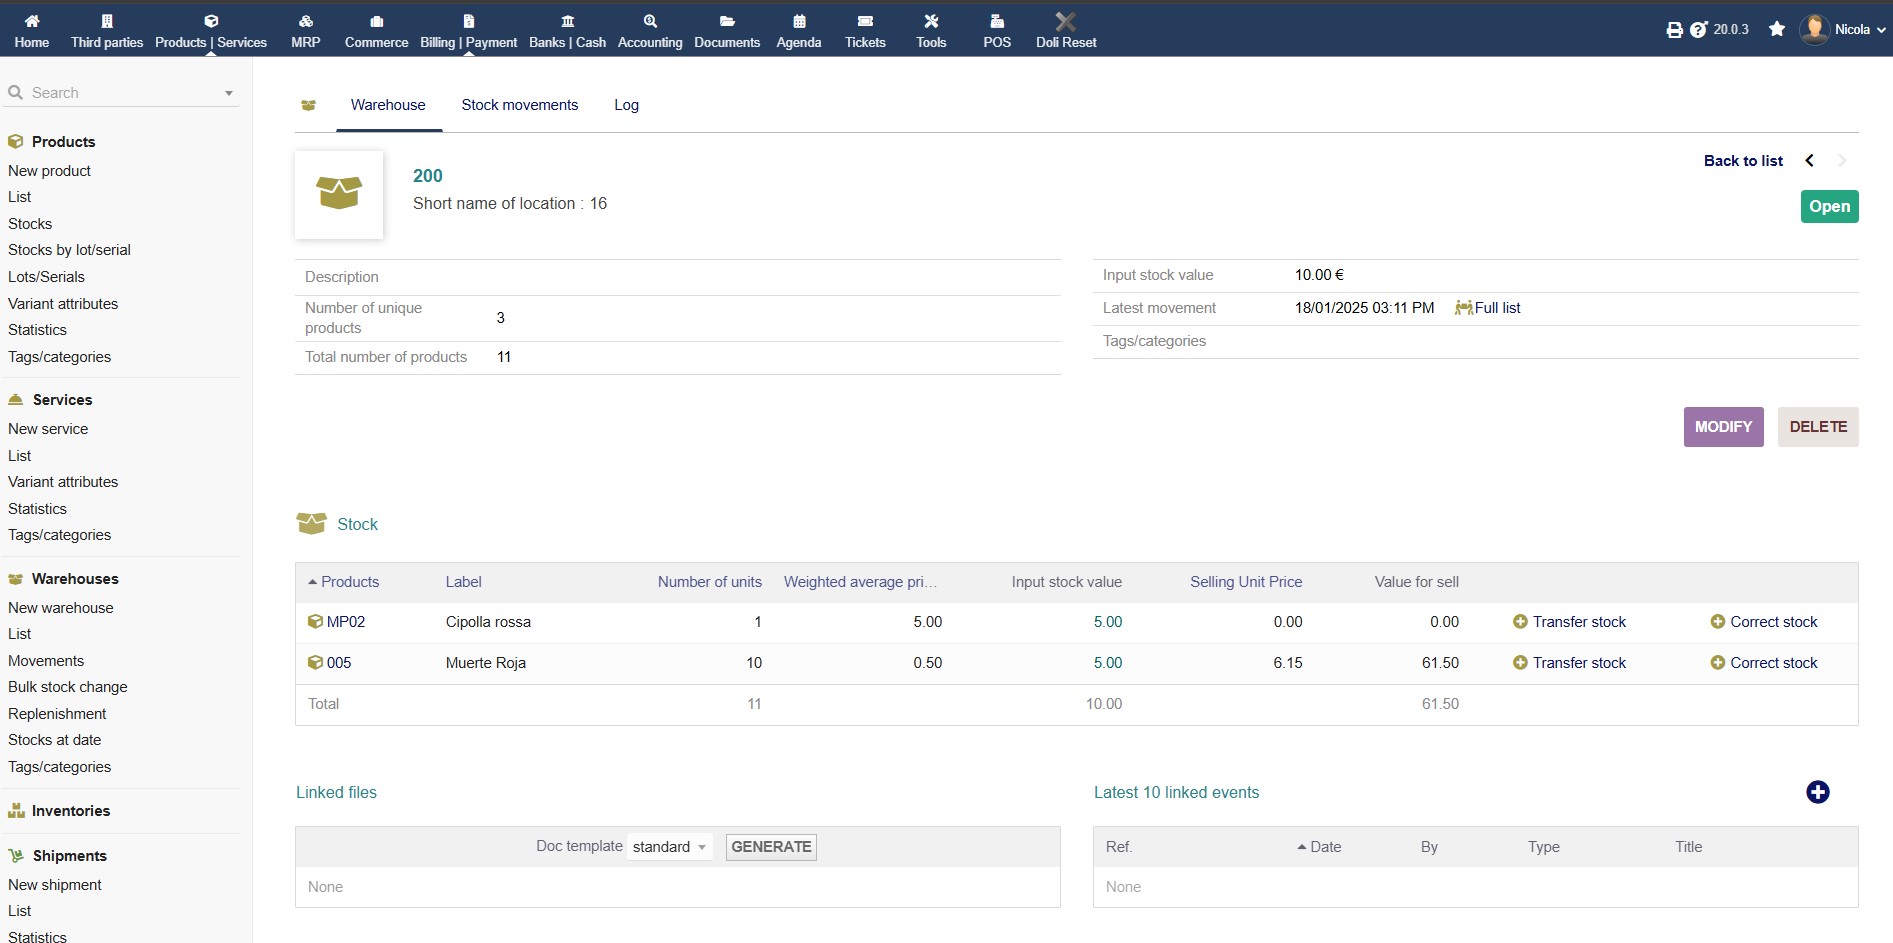Screen dimensions: 1893x943
Task: Add new linked event with plus icon
Action: pos(1817,792)
